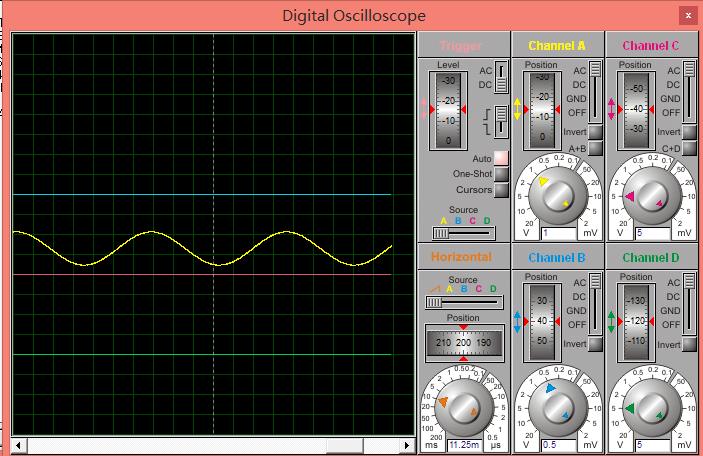Click the Channel D green position arrow icon
703x456 pixels.
tap(612, 321)
